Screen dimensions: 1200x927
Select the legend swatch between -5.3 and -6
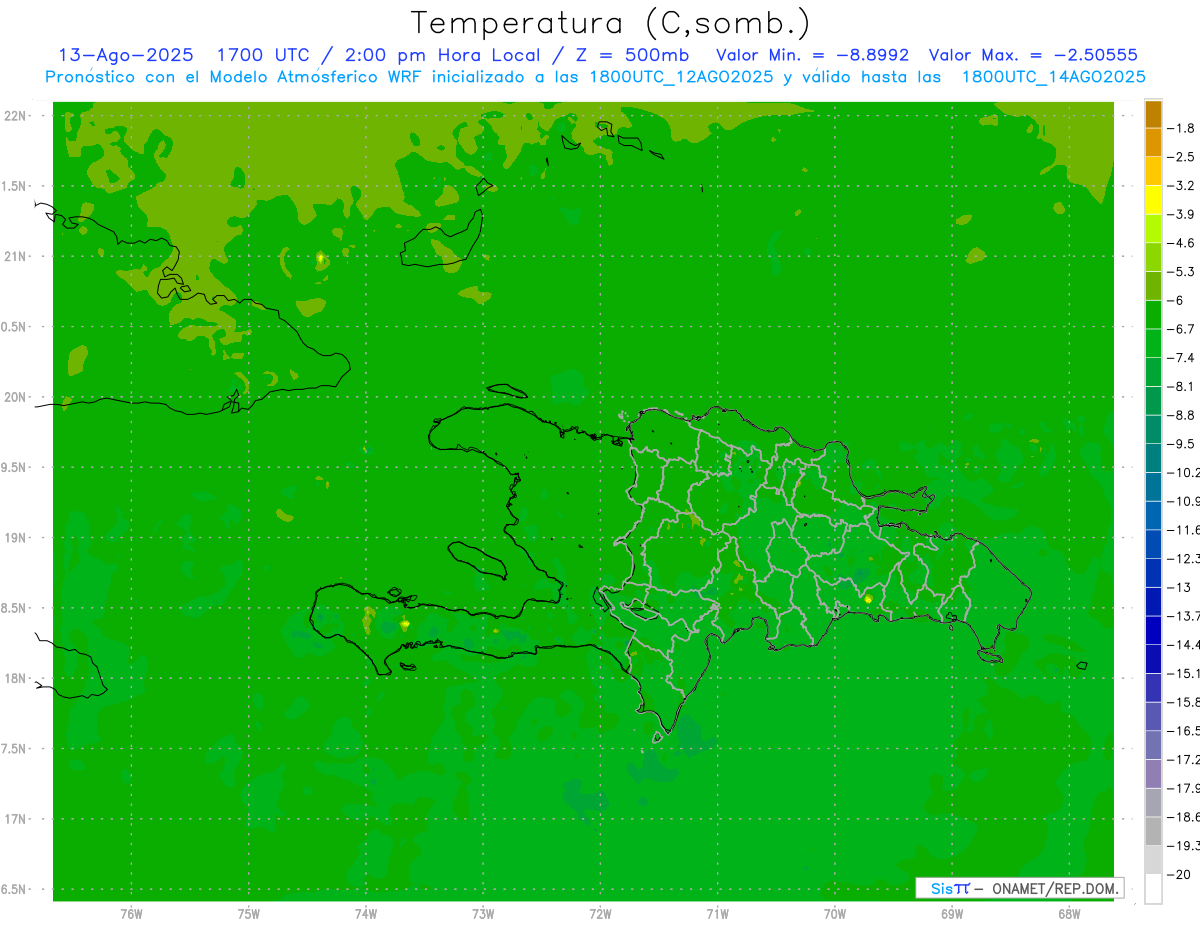click(1153, 286)
